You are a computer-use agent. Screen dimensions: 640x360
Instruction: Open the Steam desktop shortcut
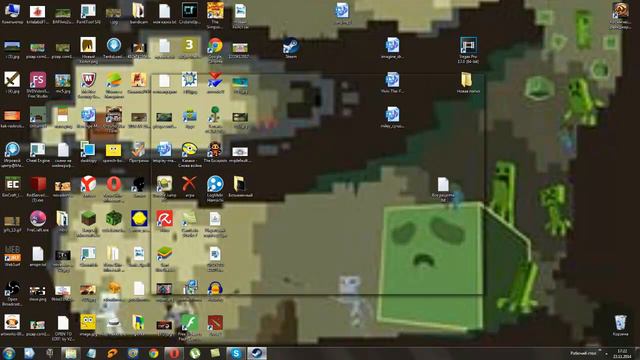pos(291,46)
